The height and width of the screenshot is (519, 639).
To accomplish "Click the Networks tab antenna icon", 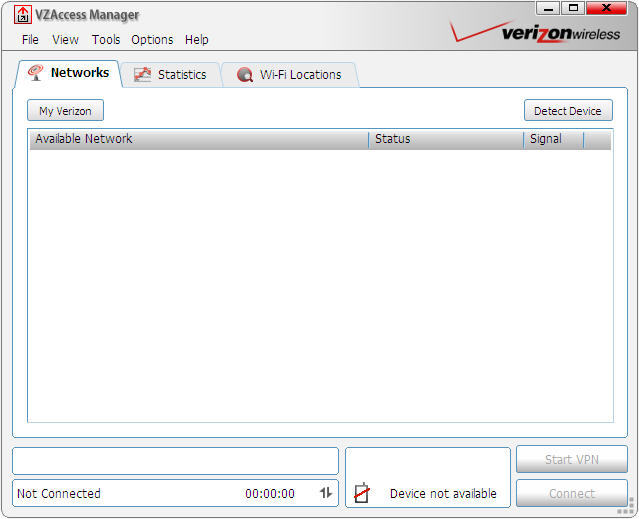I will (35, 73).
